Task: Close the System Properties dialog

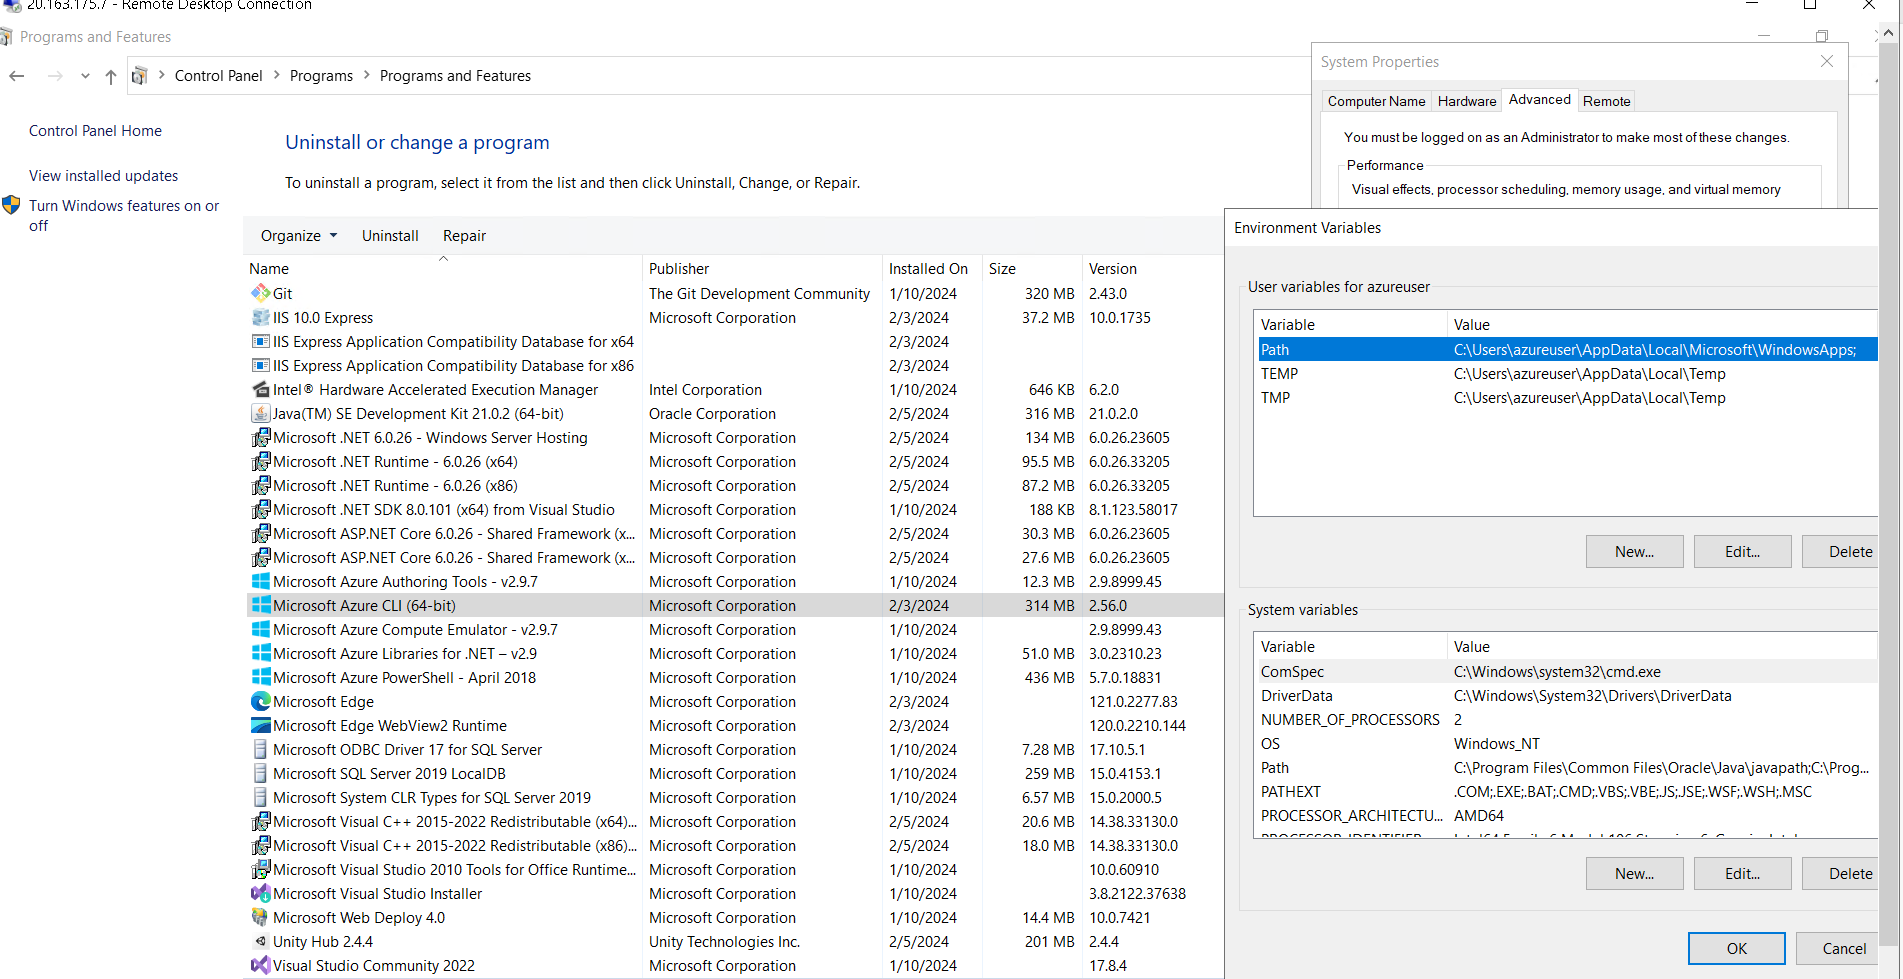Action: coord(1826,61)
